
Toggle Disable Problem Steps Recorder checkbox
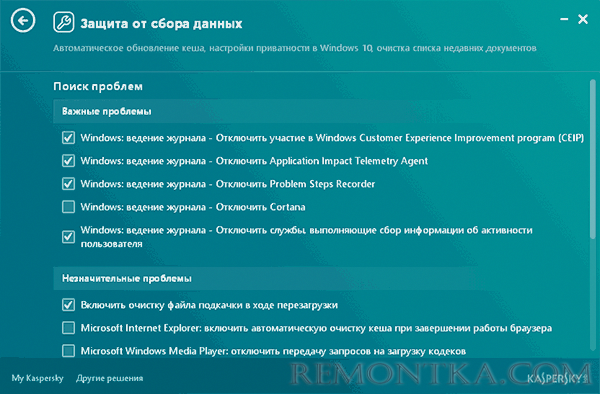click(x=68, y=184)
